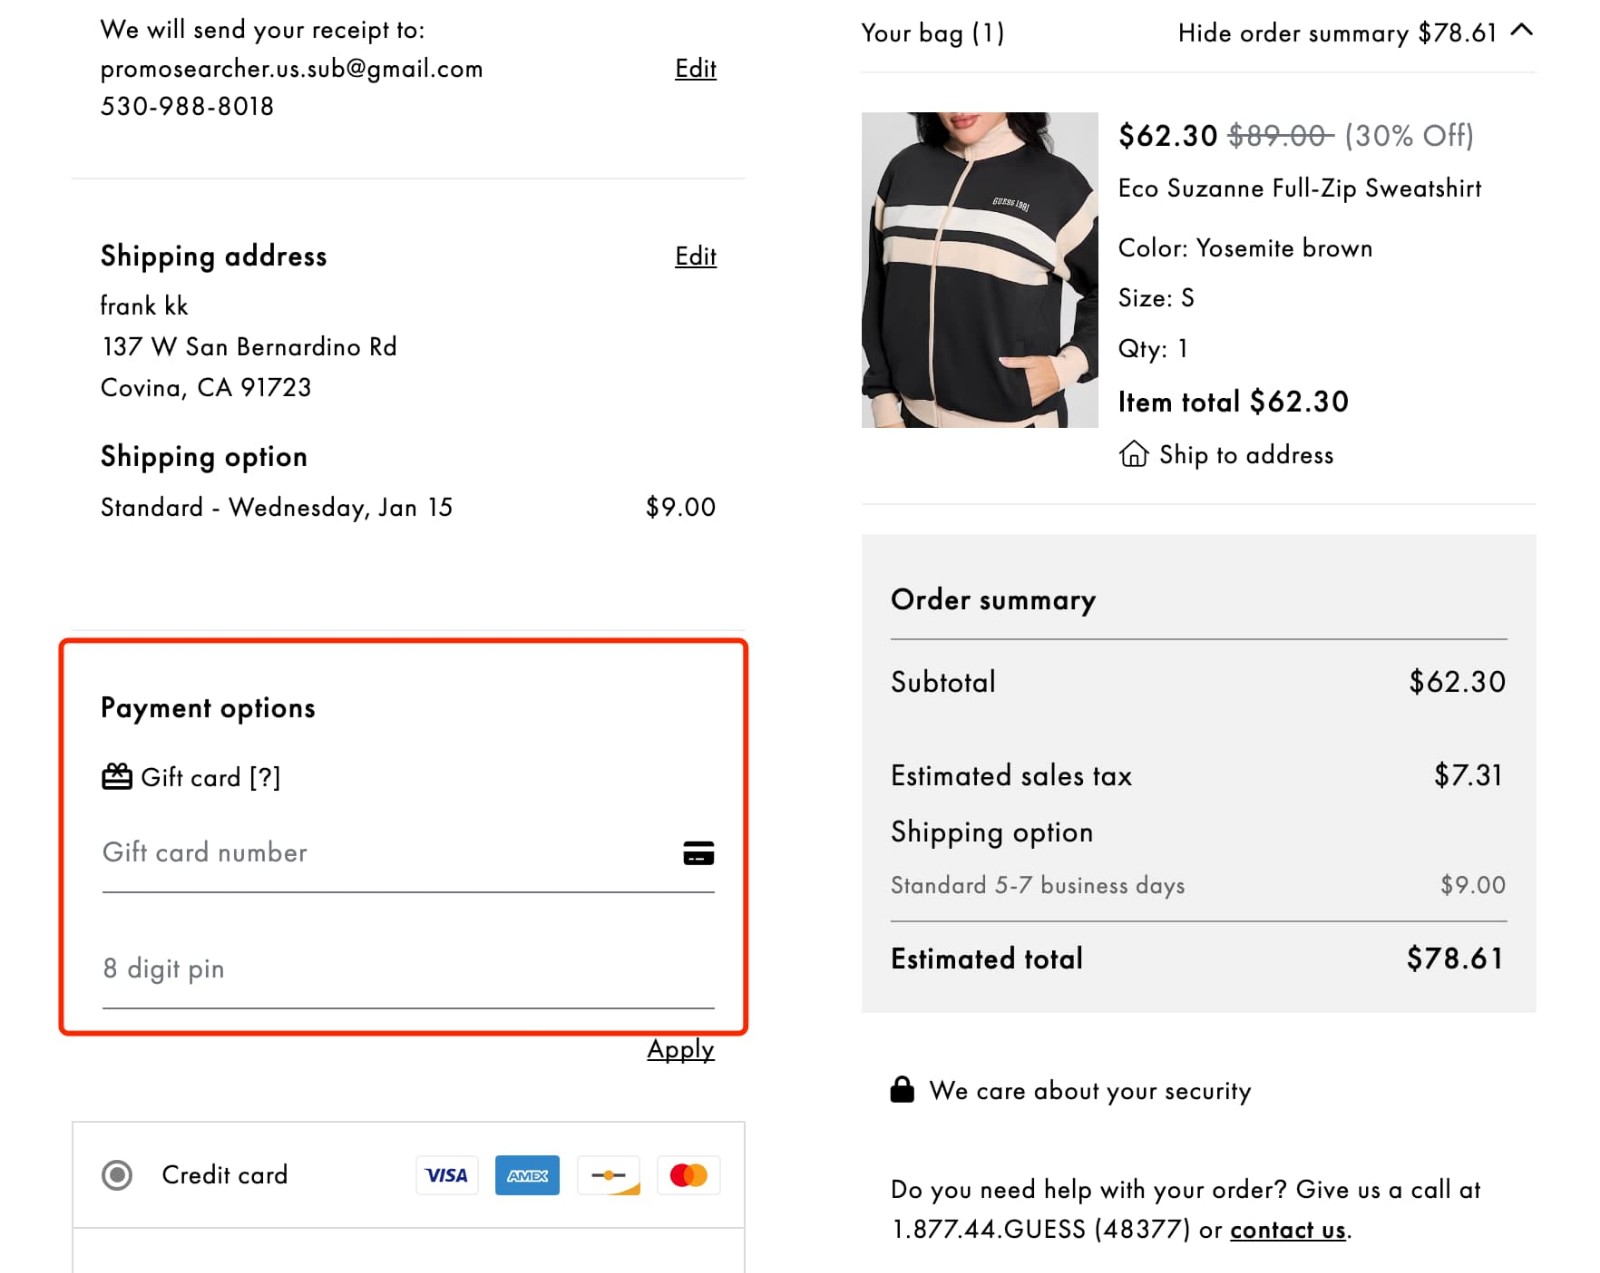Click the Ship to address home icon
This screenshot has width=1600, height=1273.
(x=1133, y=454)
